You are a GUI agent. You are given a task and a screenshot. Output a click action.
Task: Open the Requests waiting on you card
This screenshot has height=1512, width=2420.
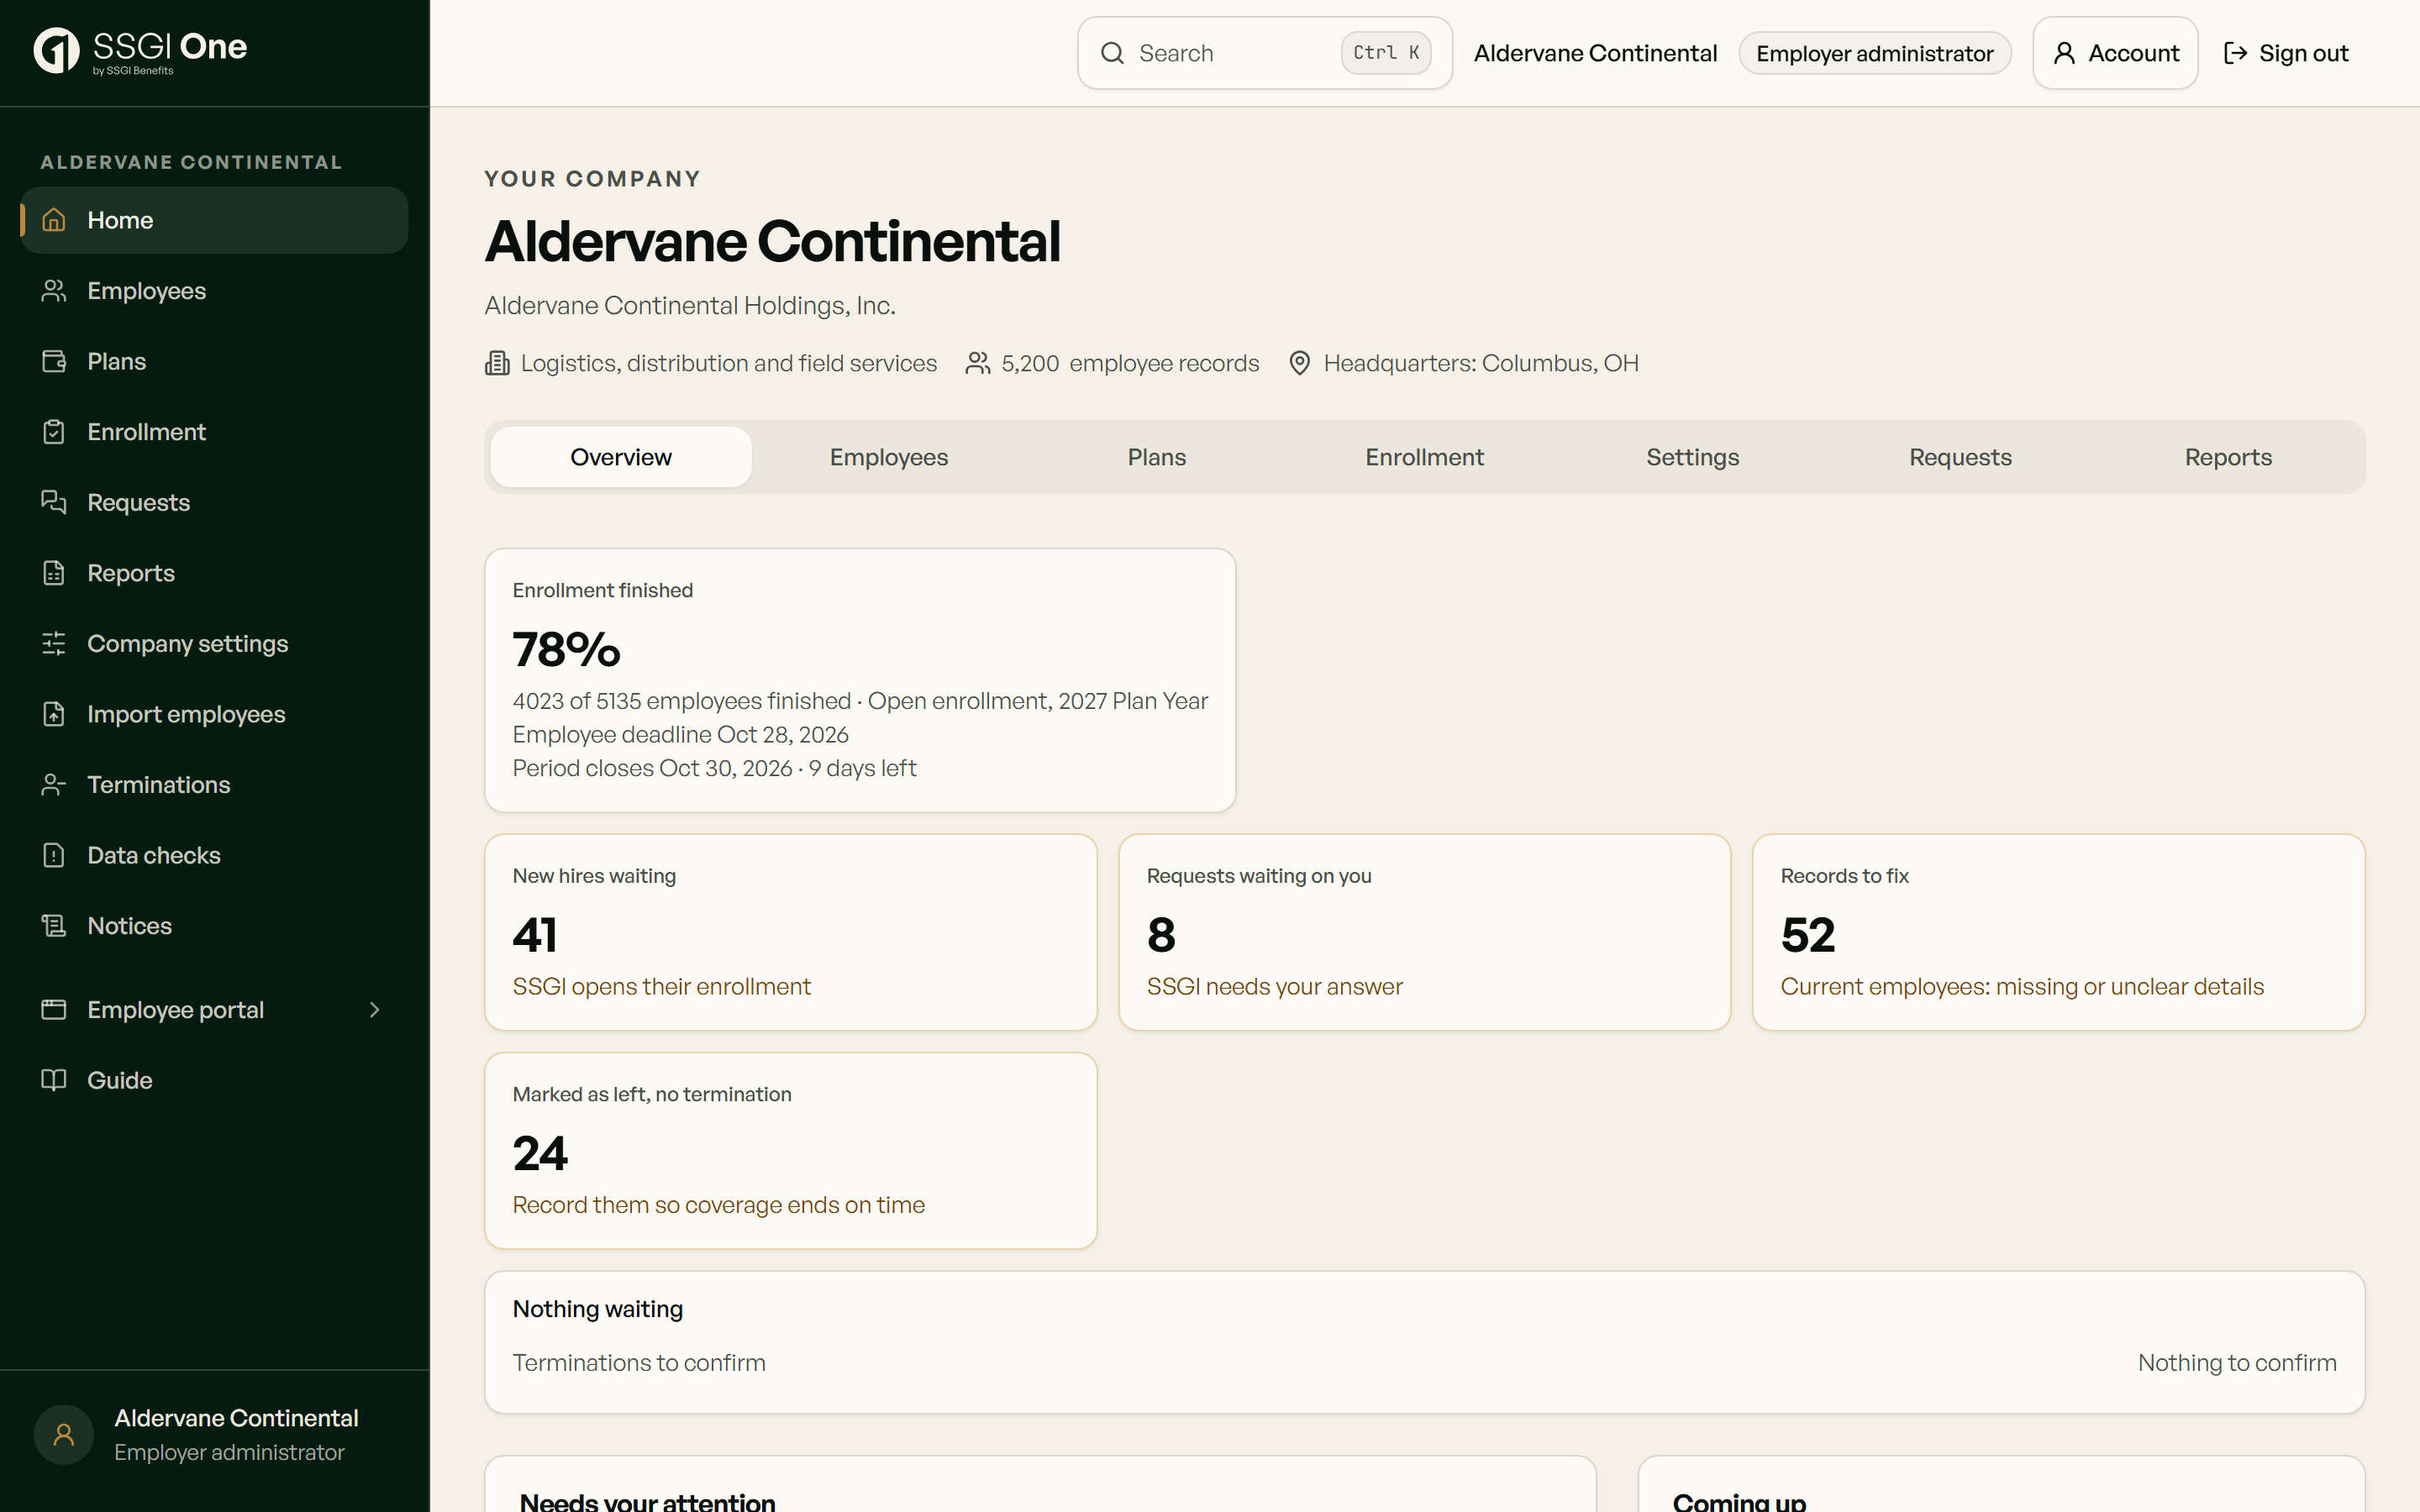tap(1424, 932)
